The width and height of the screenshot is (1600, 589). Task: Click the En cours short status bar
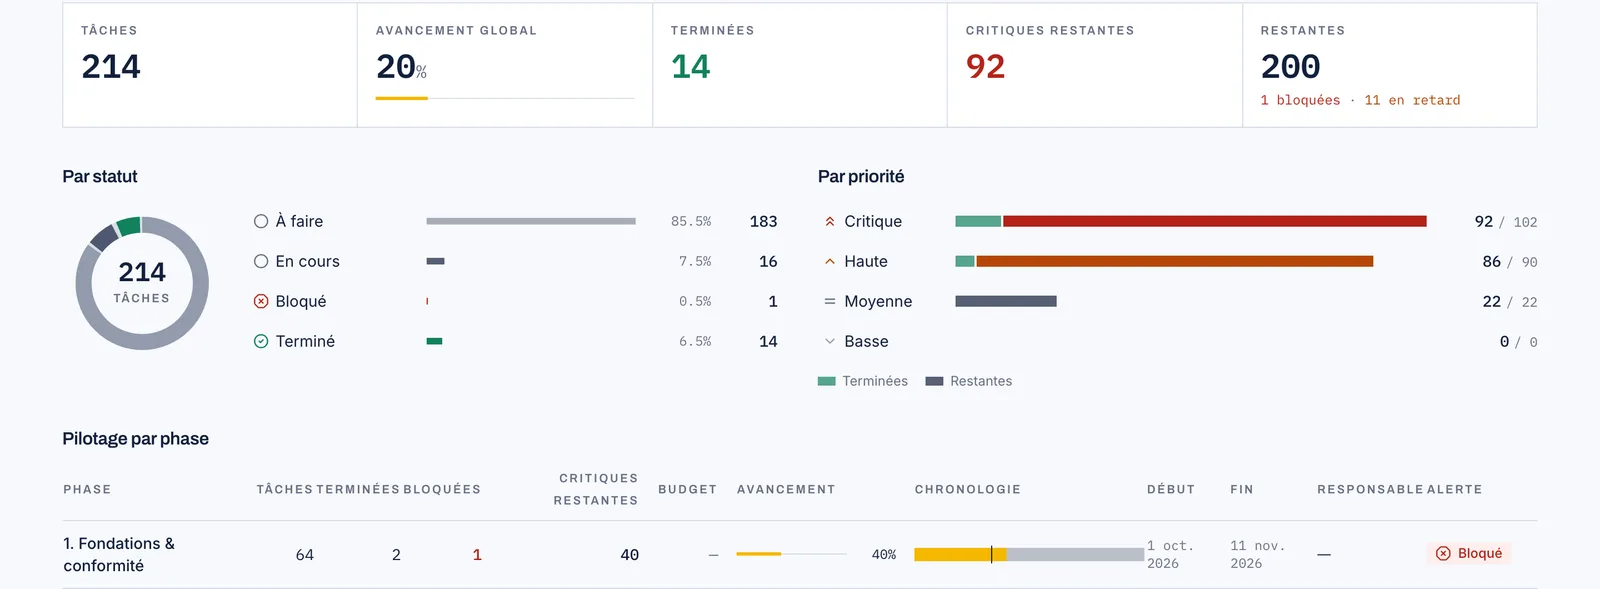tap(435, 261)
